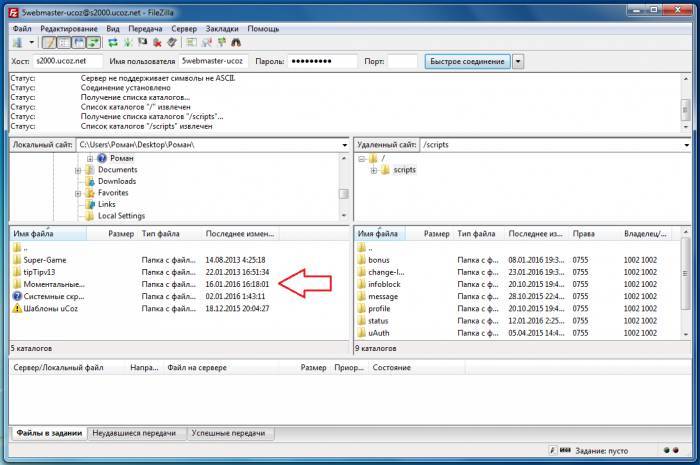Open the directory listing filters icon
The width and height of the screenshot is (700, 465).
(192, 43)
